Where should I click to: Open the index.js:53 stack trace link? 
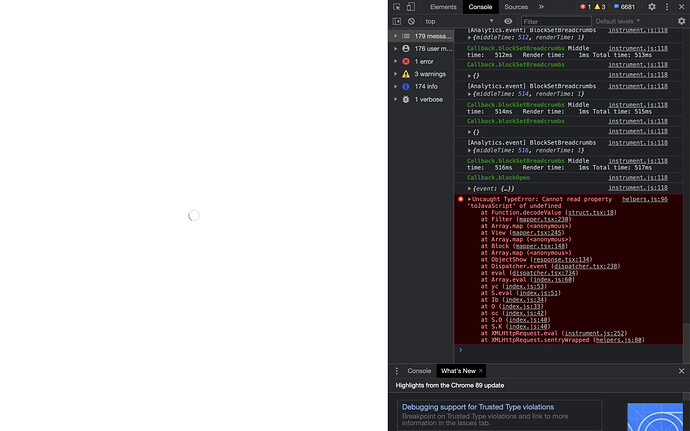coord(524,286)
